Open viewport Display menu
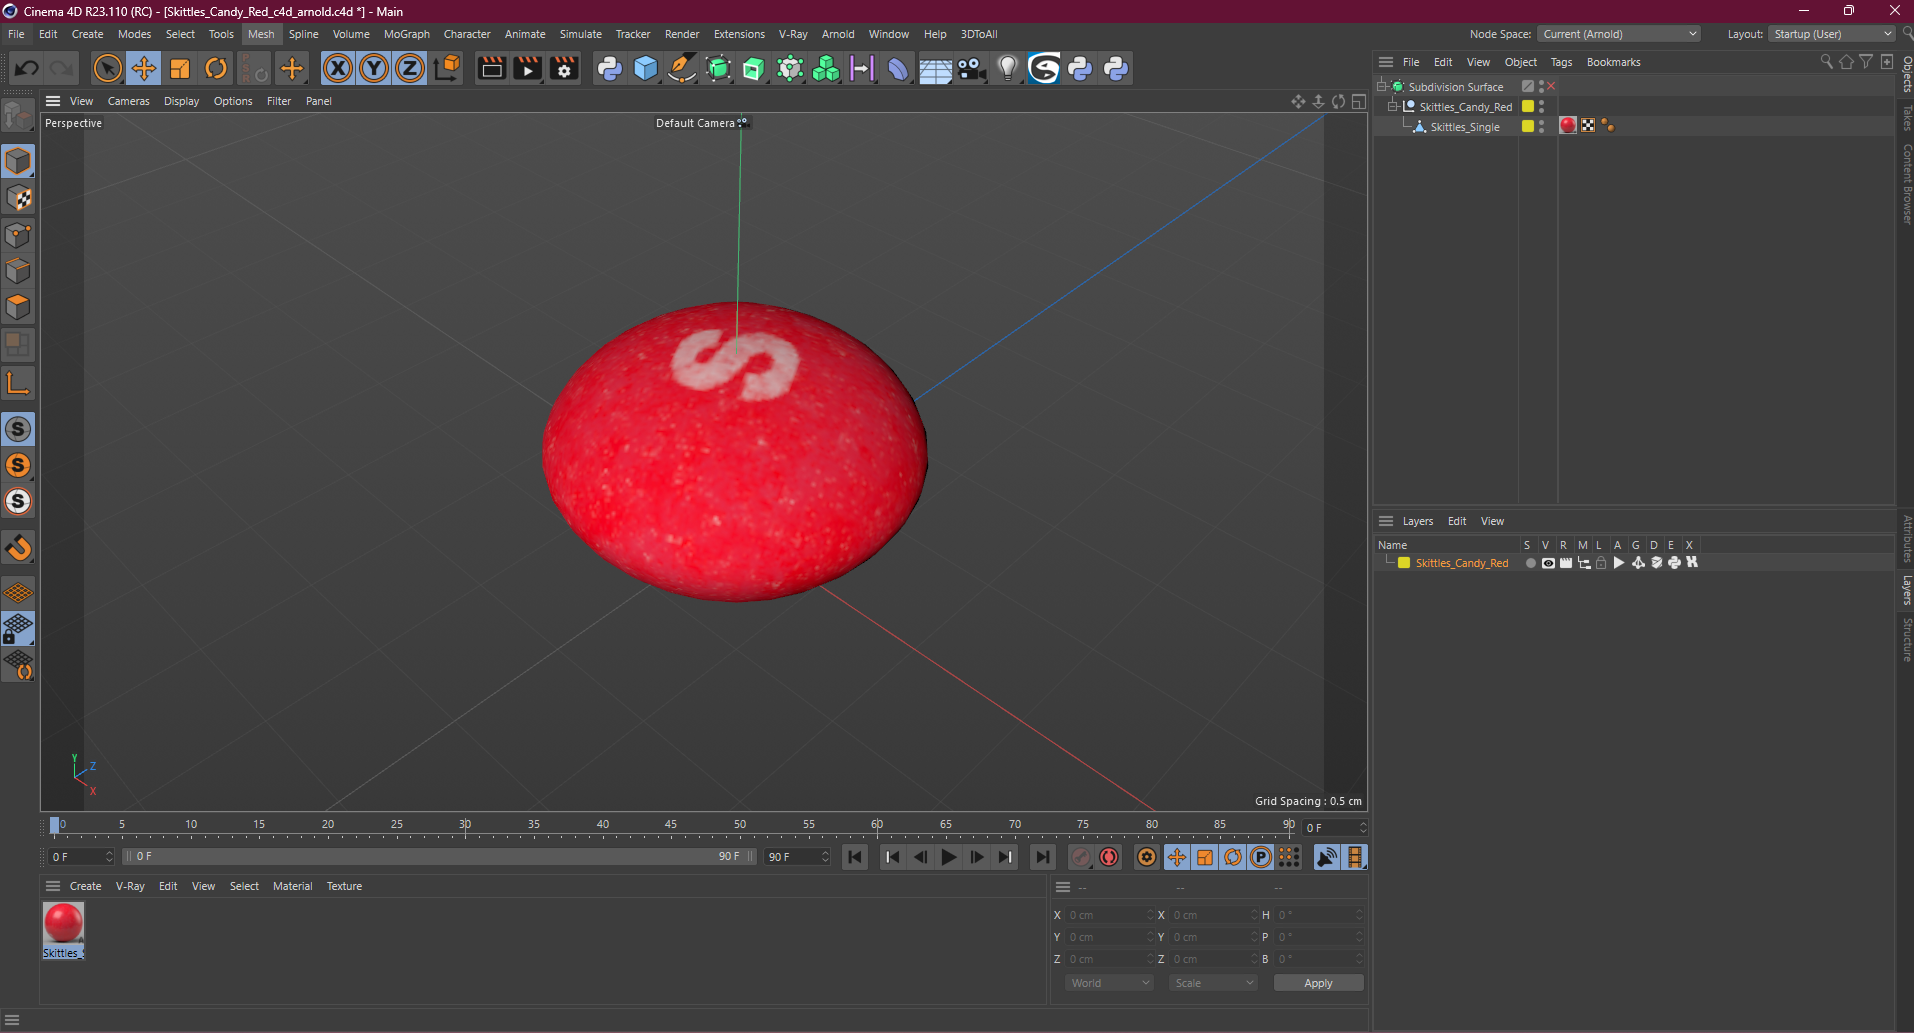This screenshot has height=1033, width=1914. click(181, 101)
